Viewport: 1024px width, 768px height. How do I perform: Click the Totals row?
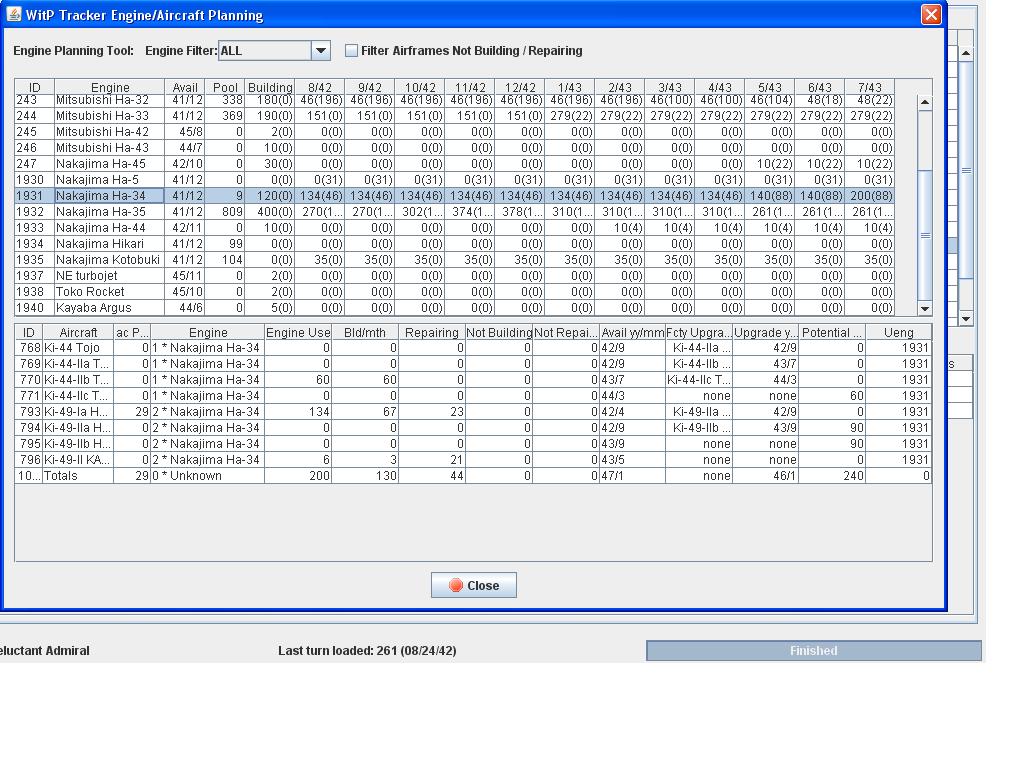473,476
